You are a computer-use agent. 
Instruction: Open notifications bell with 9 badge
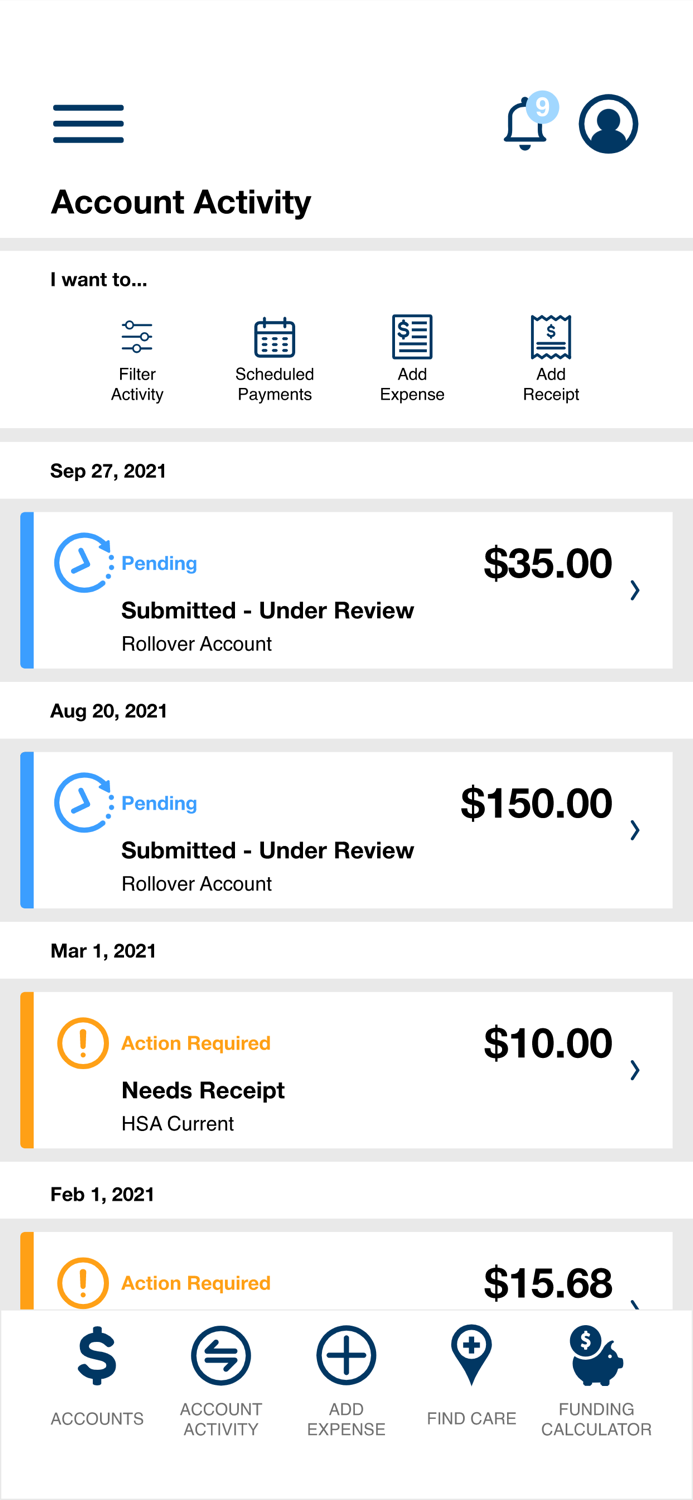point(526,125)
